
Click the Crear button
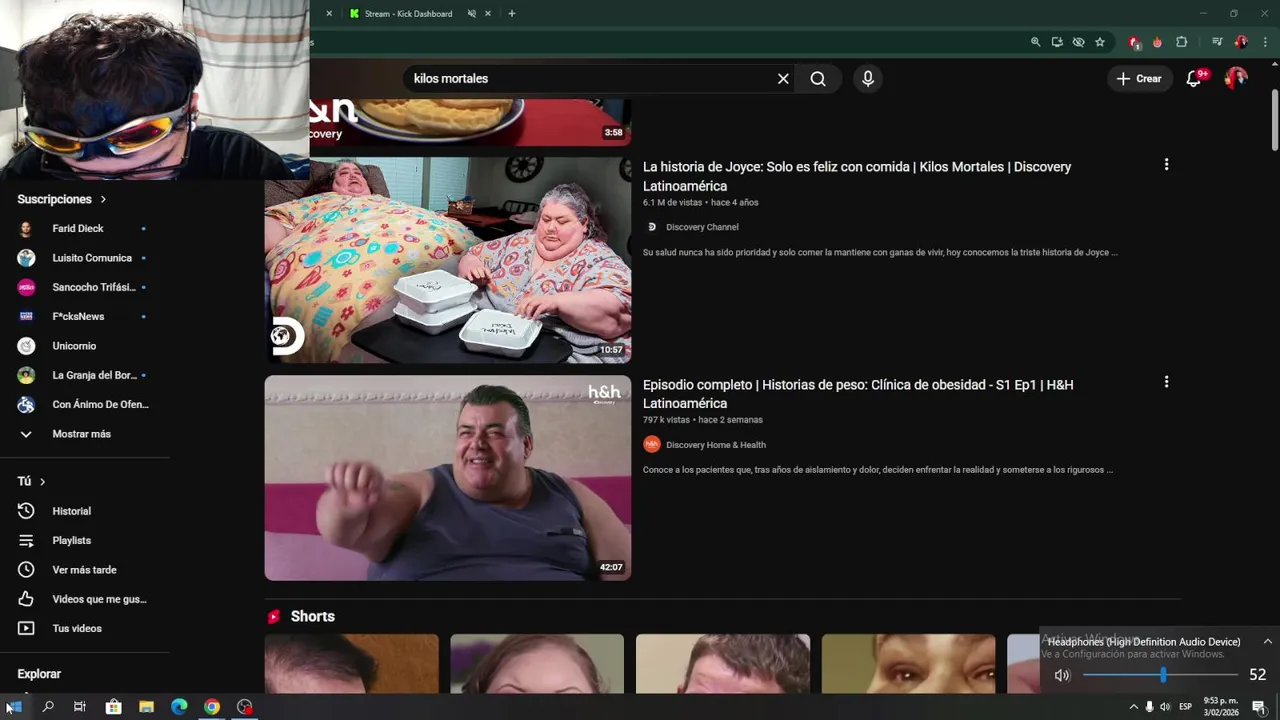(1139, 79)
